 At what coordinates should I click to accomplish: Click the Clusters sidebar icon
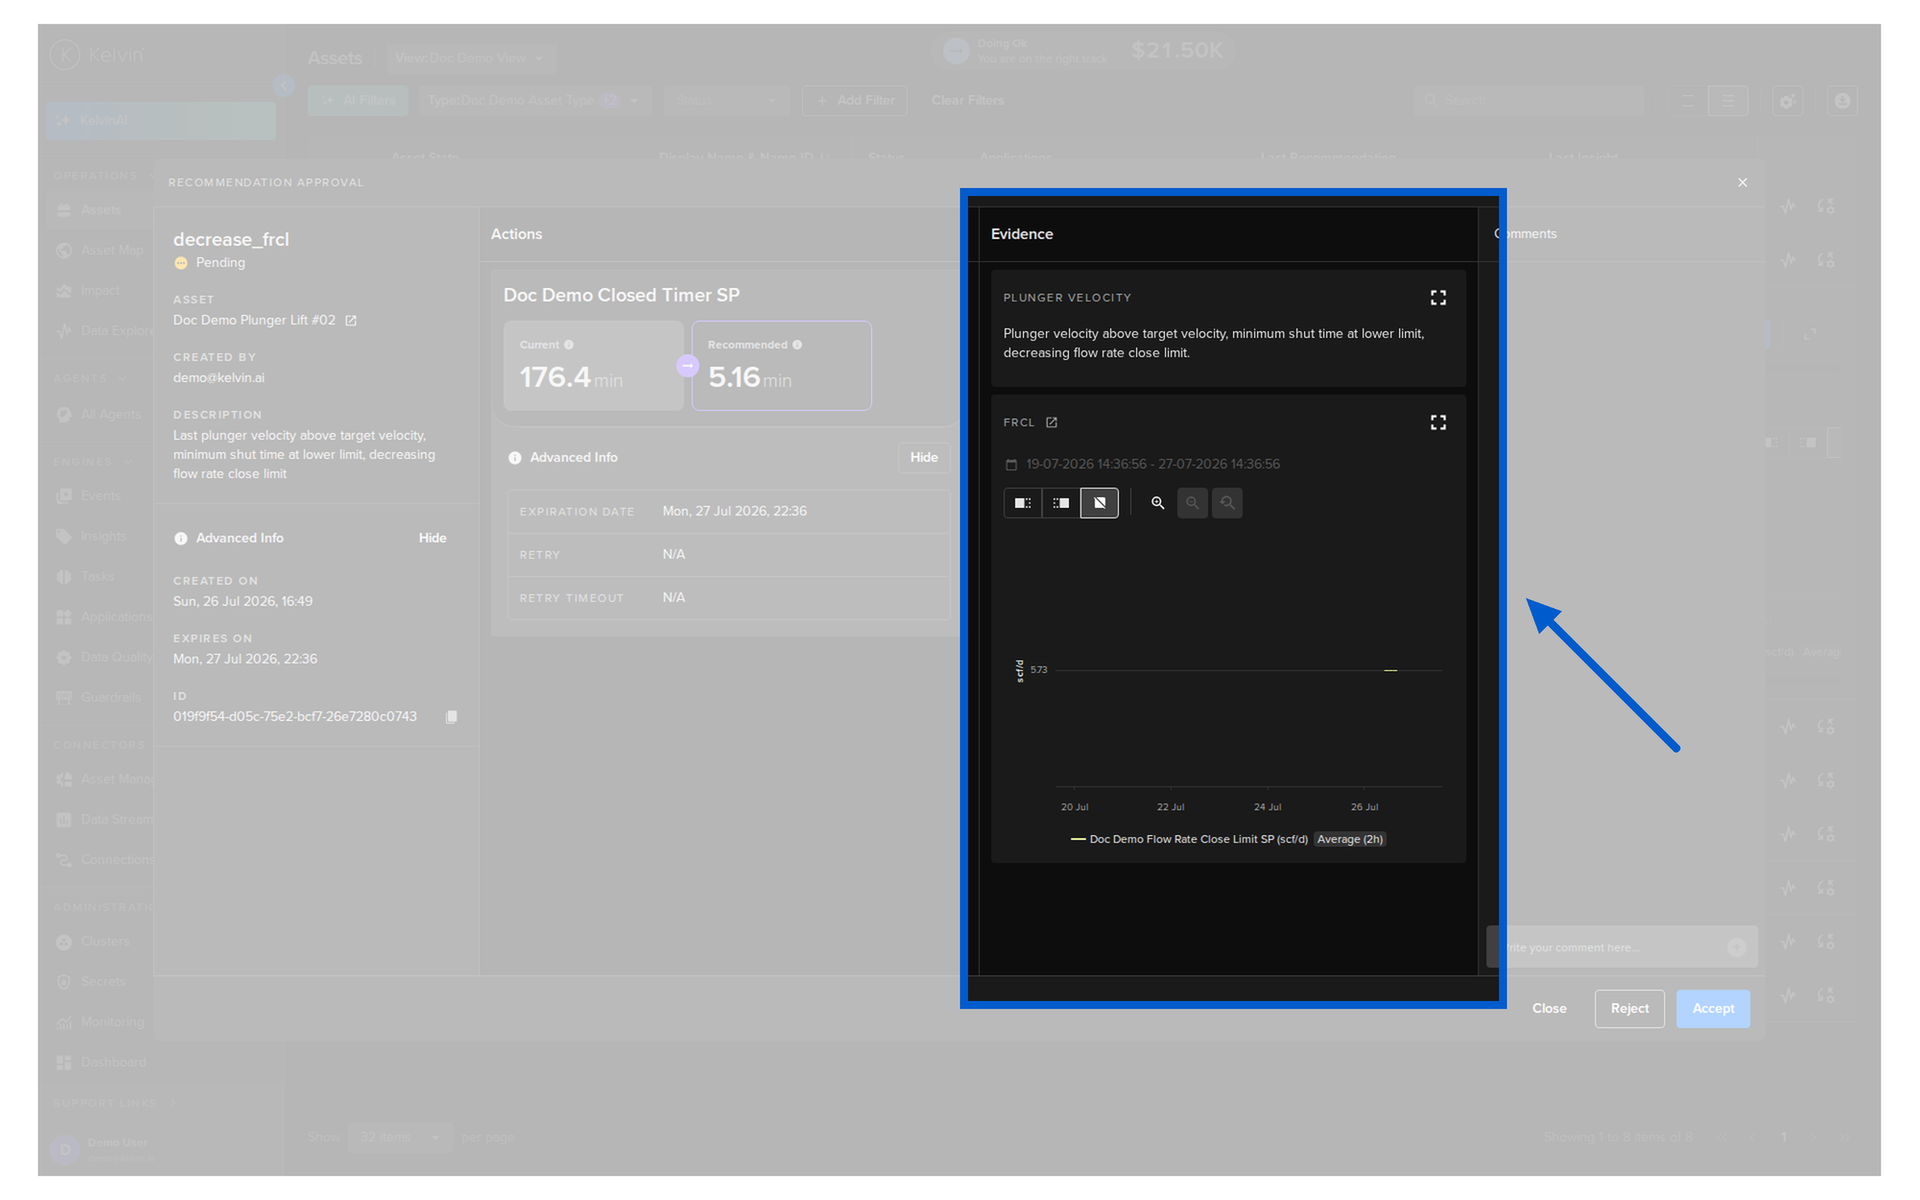[x=64, y=942]
